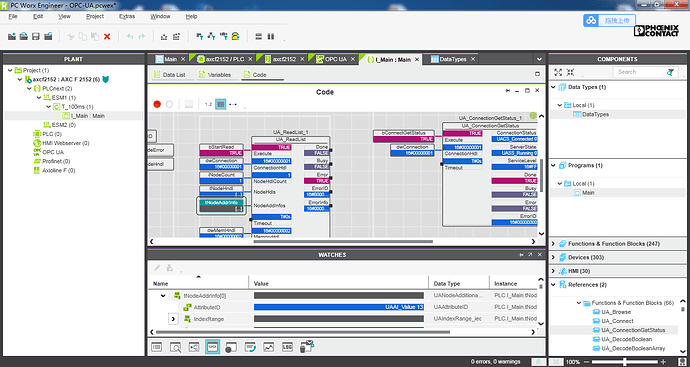The image size is (690, 367).
Task: Expand the HMI (30) section
Action: [554, 271]
